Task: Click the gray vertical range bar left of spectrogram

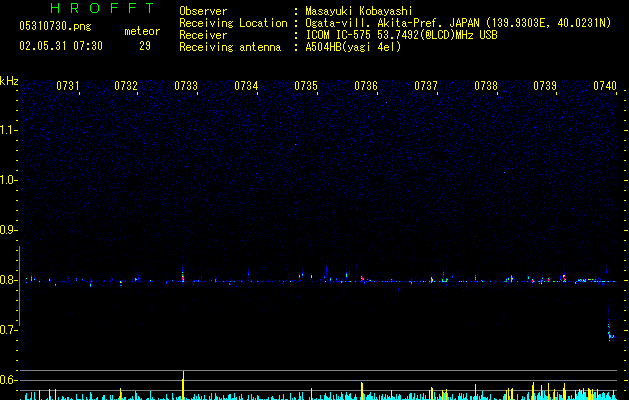Action: [x=19, y=286]
